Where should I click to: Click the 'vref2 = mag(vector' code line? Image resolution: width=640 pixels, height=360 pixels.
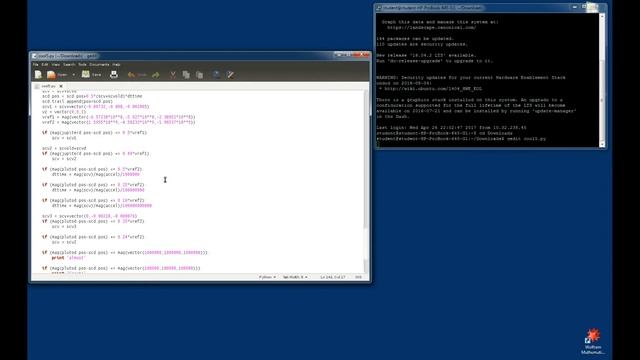click(118, 122)
